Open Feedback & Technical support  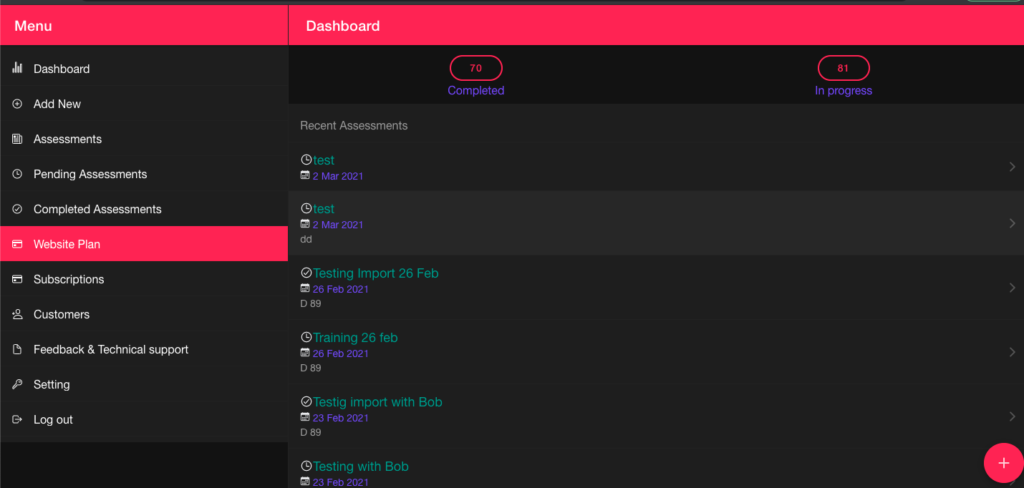[x=144, y=350]
